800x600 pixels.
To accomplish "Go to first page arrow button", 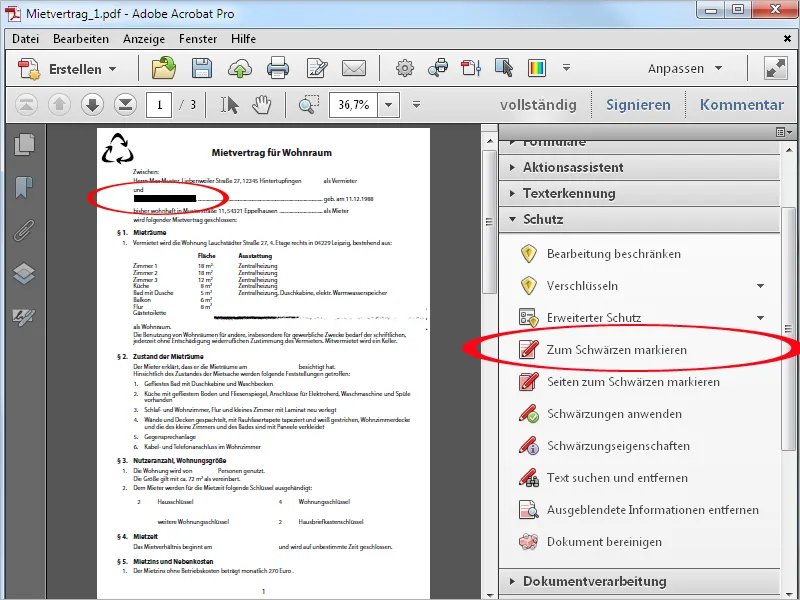I will (26, 105).
